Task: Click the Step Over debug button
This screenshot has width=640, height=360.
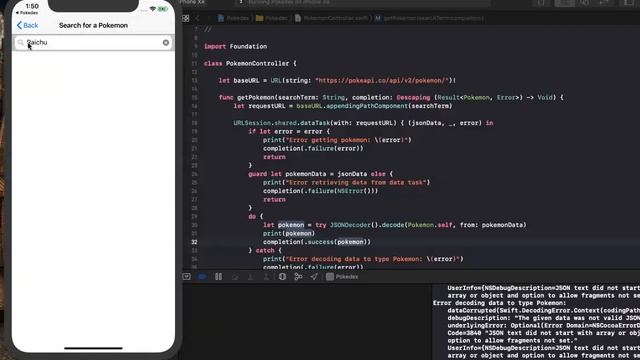Action: click(235, 277)
